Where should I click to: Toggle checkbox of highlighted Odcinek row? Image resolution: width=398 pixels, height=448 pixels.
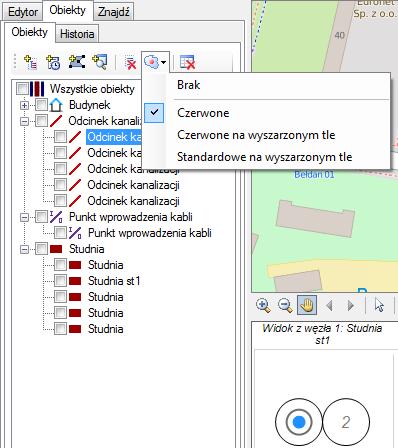pos(60,137)
